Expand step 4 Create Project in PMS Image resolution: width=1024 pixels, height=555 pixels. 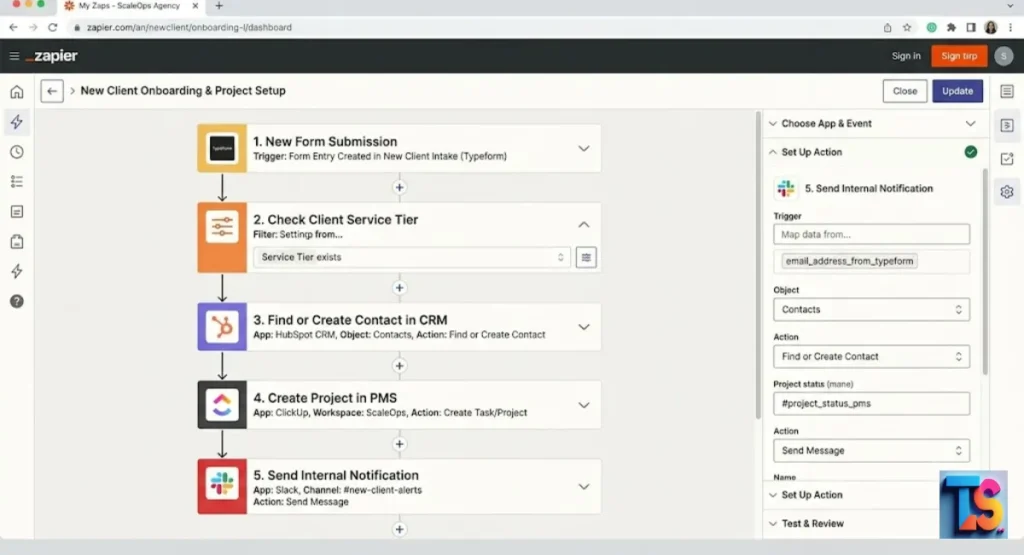point(584,405)
